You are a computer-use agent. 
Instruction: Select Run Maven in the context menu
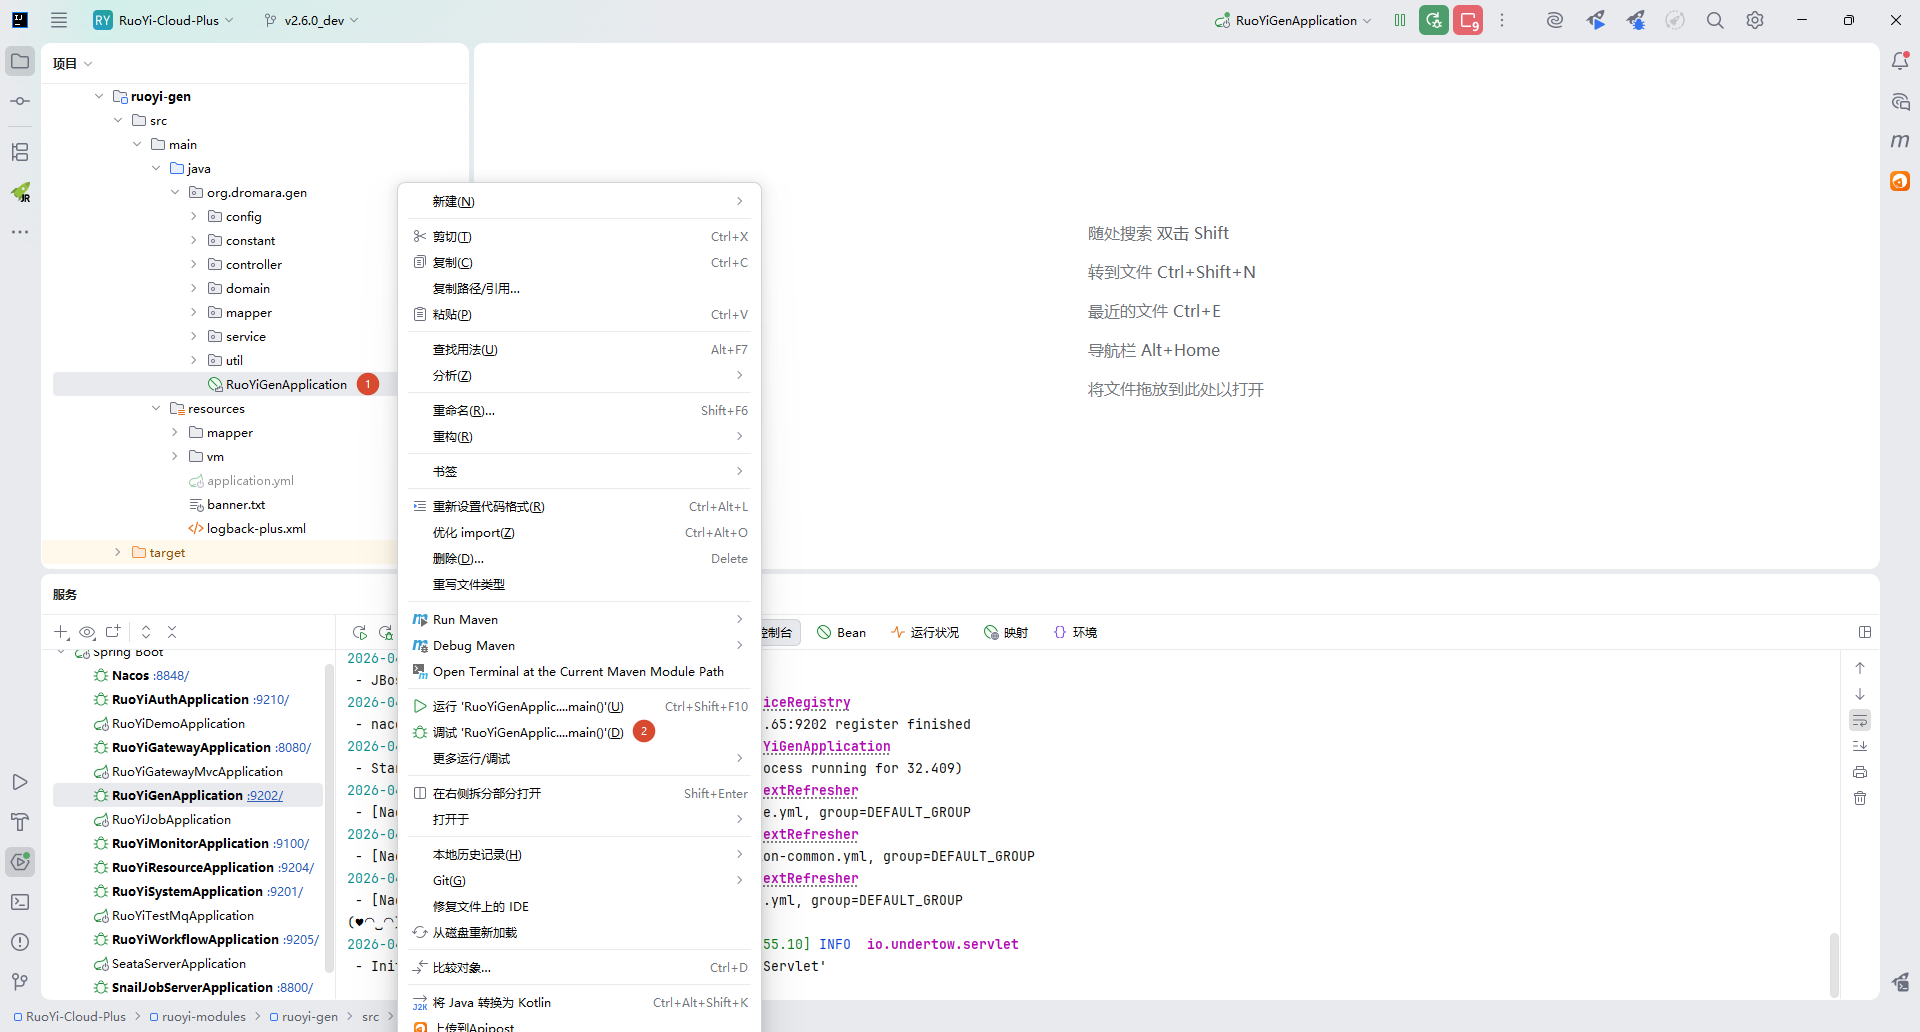465,620
